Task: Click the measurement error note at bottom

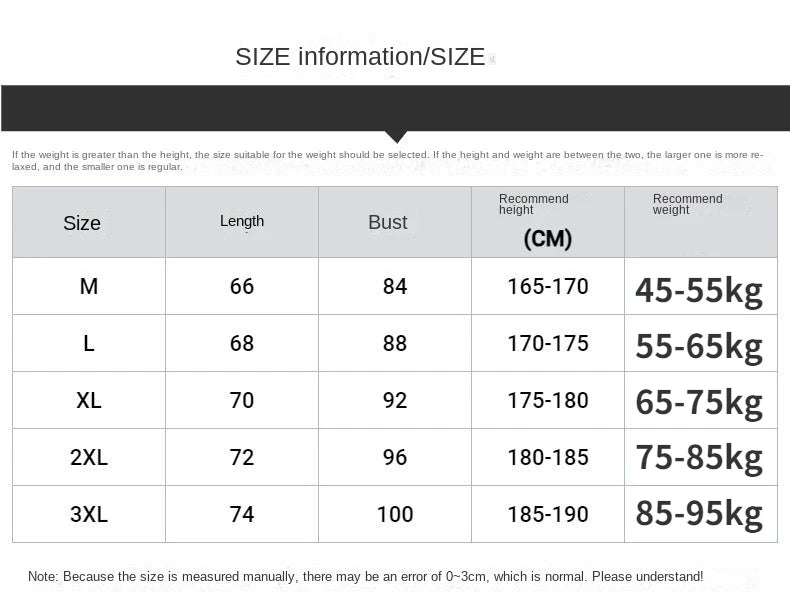Action: click(x=366, y=577)
